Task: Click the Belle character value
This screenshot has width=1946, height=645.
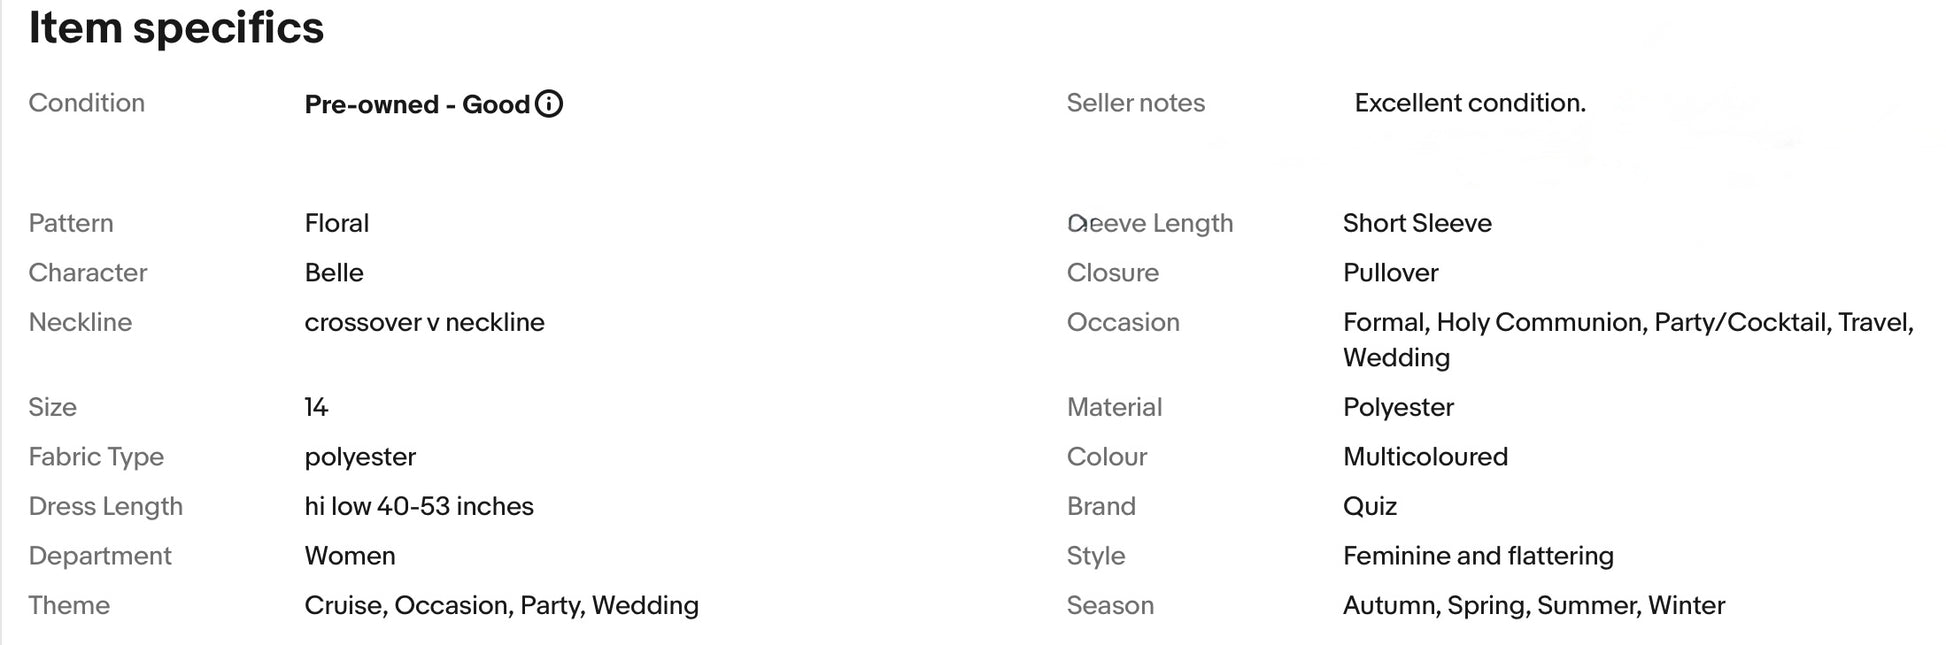Action: [x=334, y=273]
